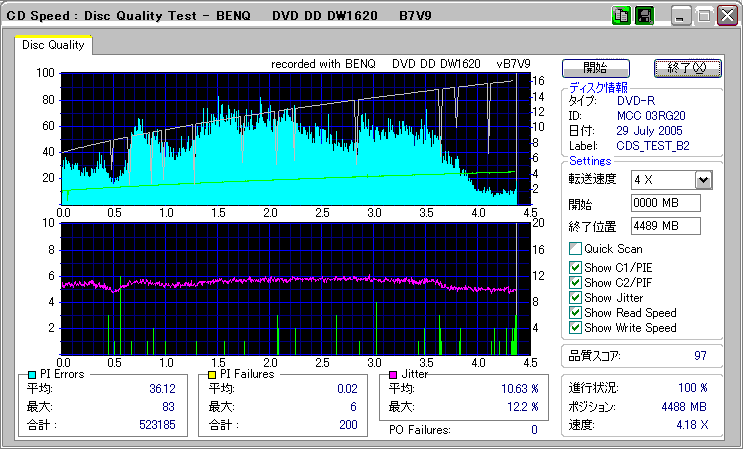This screenshot has height=449, width=743.
Task: Turn off Show Read Speed
Action: 575,312
